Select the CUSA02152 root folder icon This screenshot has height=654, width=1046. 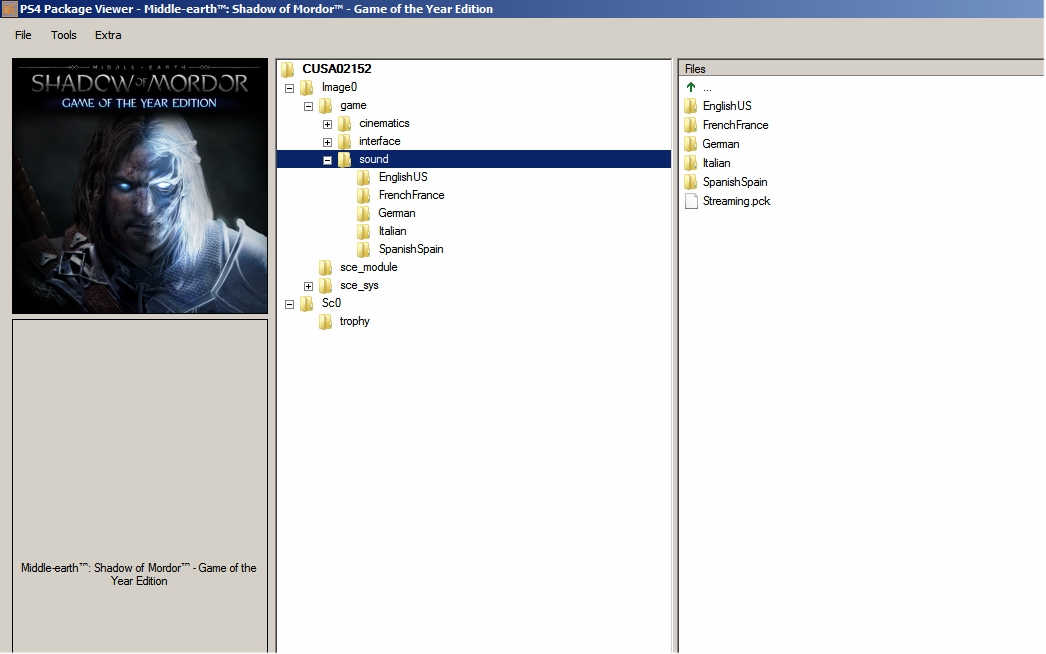pos(288,69)
